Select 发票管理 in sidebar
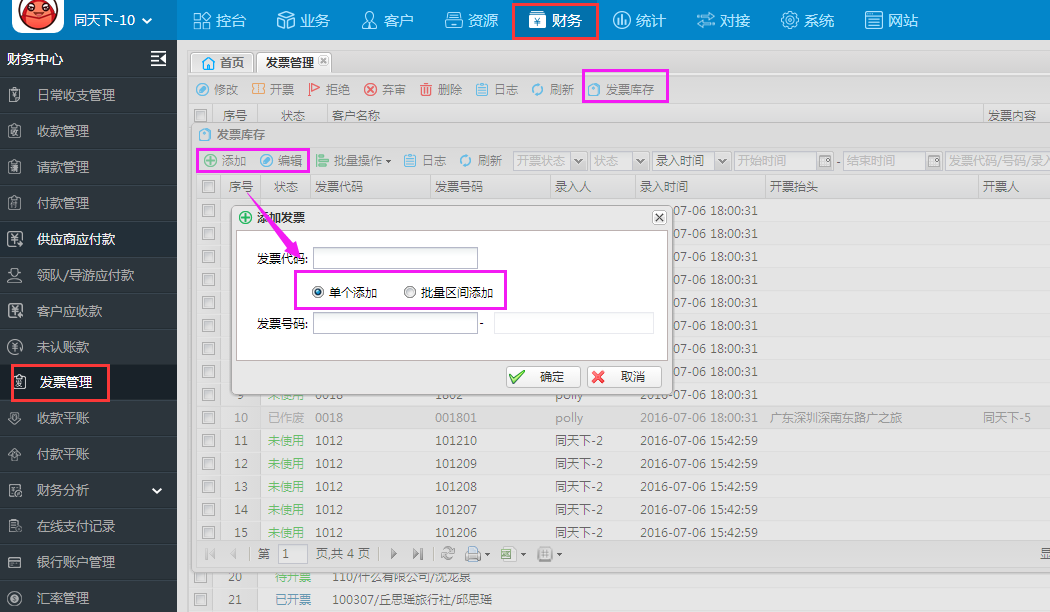Screen dimensions: 1050x612 pyautogui.click(x=88, y=382)
